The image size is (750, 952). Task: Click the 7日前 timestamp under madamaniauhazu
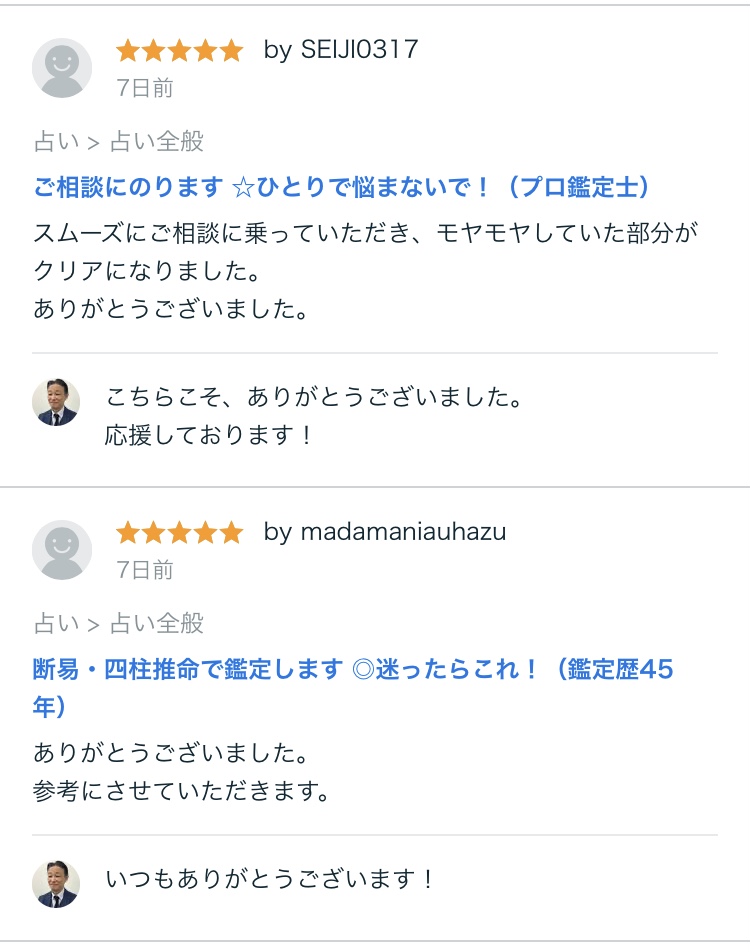tap(145, 570)
